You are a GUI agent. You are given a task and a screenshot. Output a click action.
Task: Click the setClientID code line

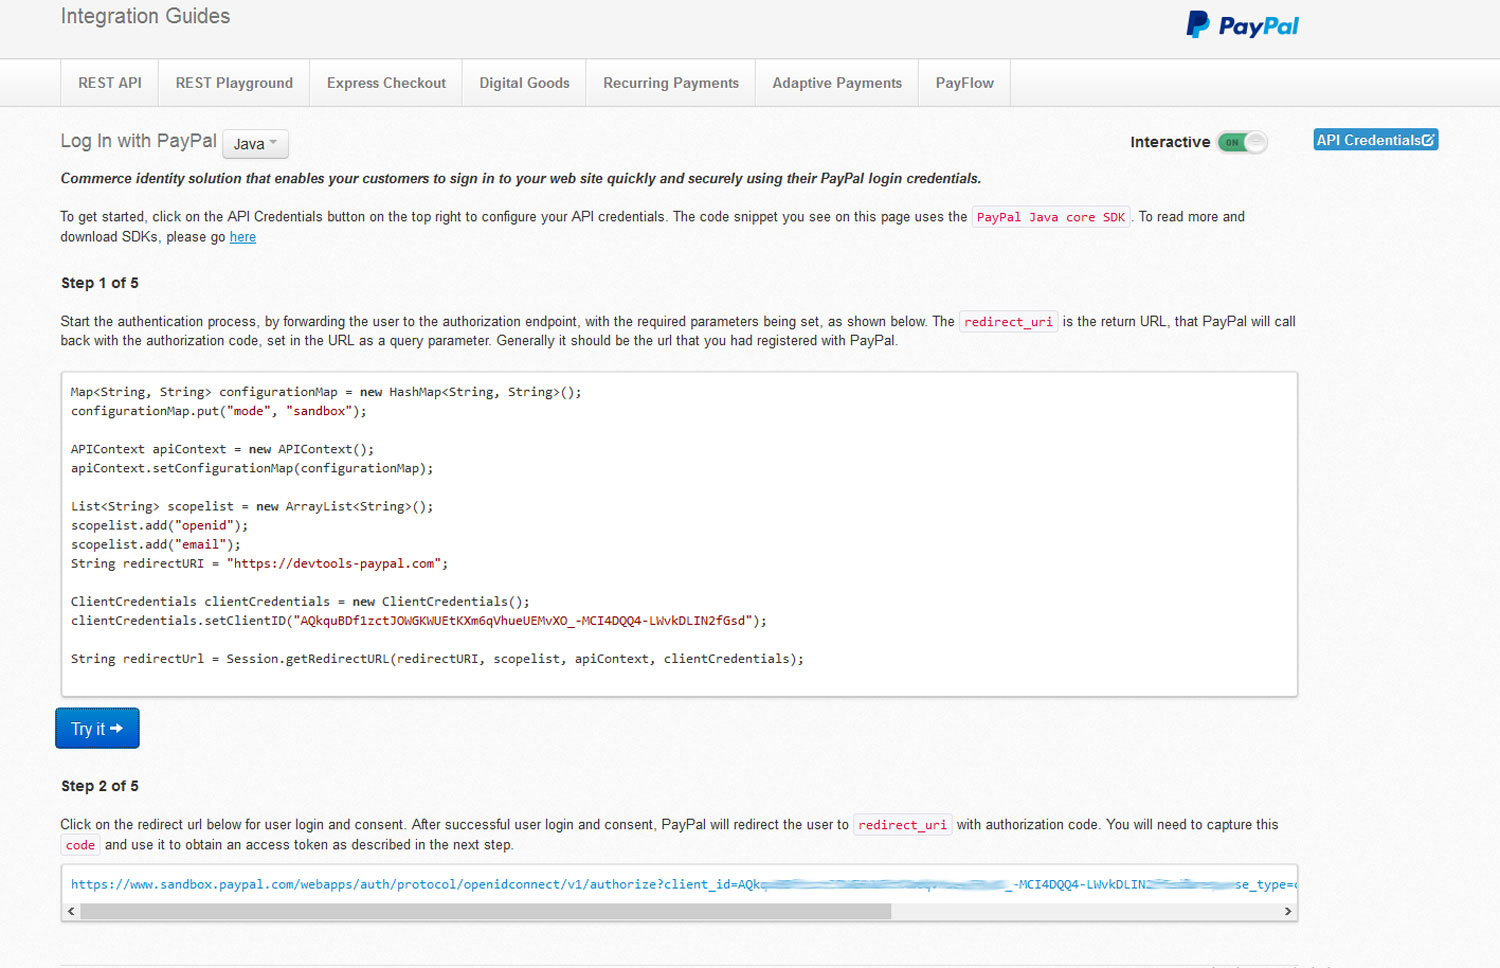tap(419, 621)
